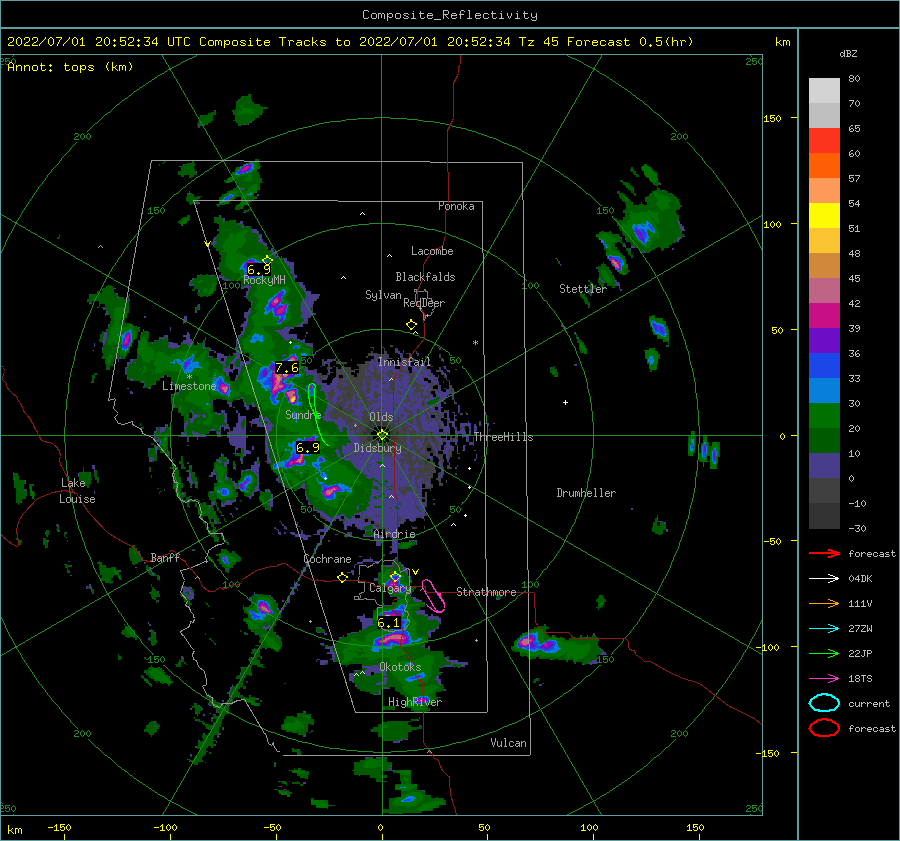Click the magenta 18TS arrow legend icon

click(824, 679)
